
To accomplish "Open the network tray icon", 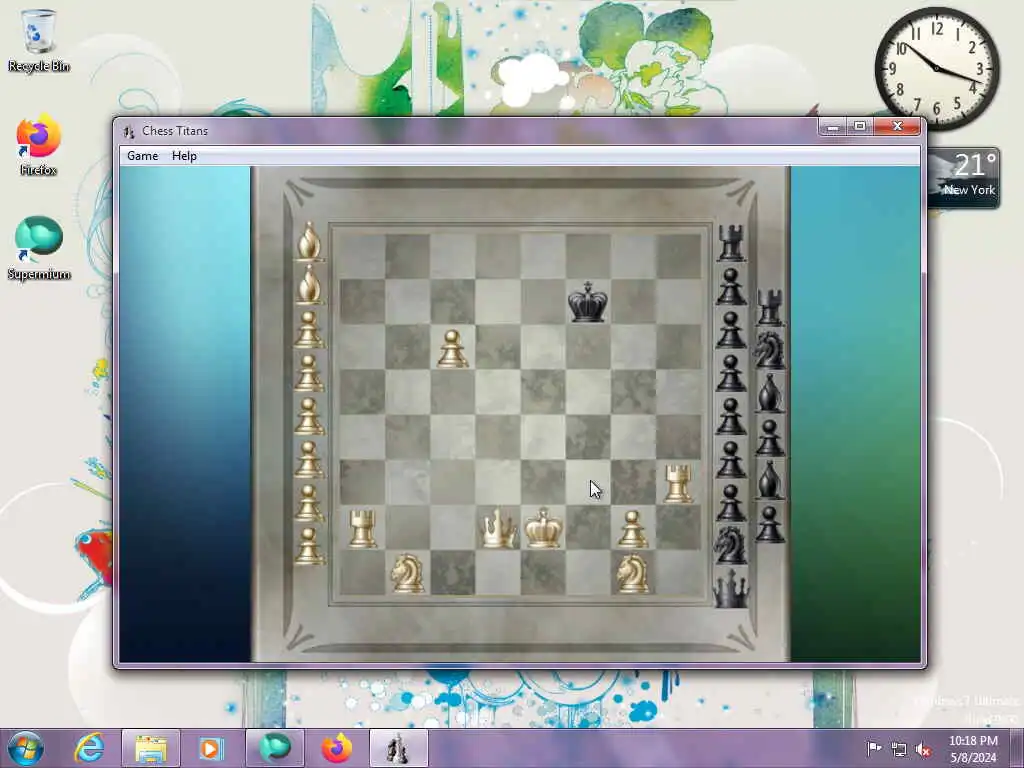I will [x=899, y=749].
